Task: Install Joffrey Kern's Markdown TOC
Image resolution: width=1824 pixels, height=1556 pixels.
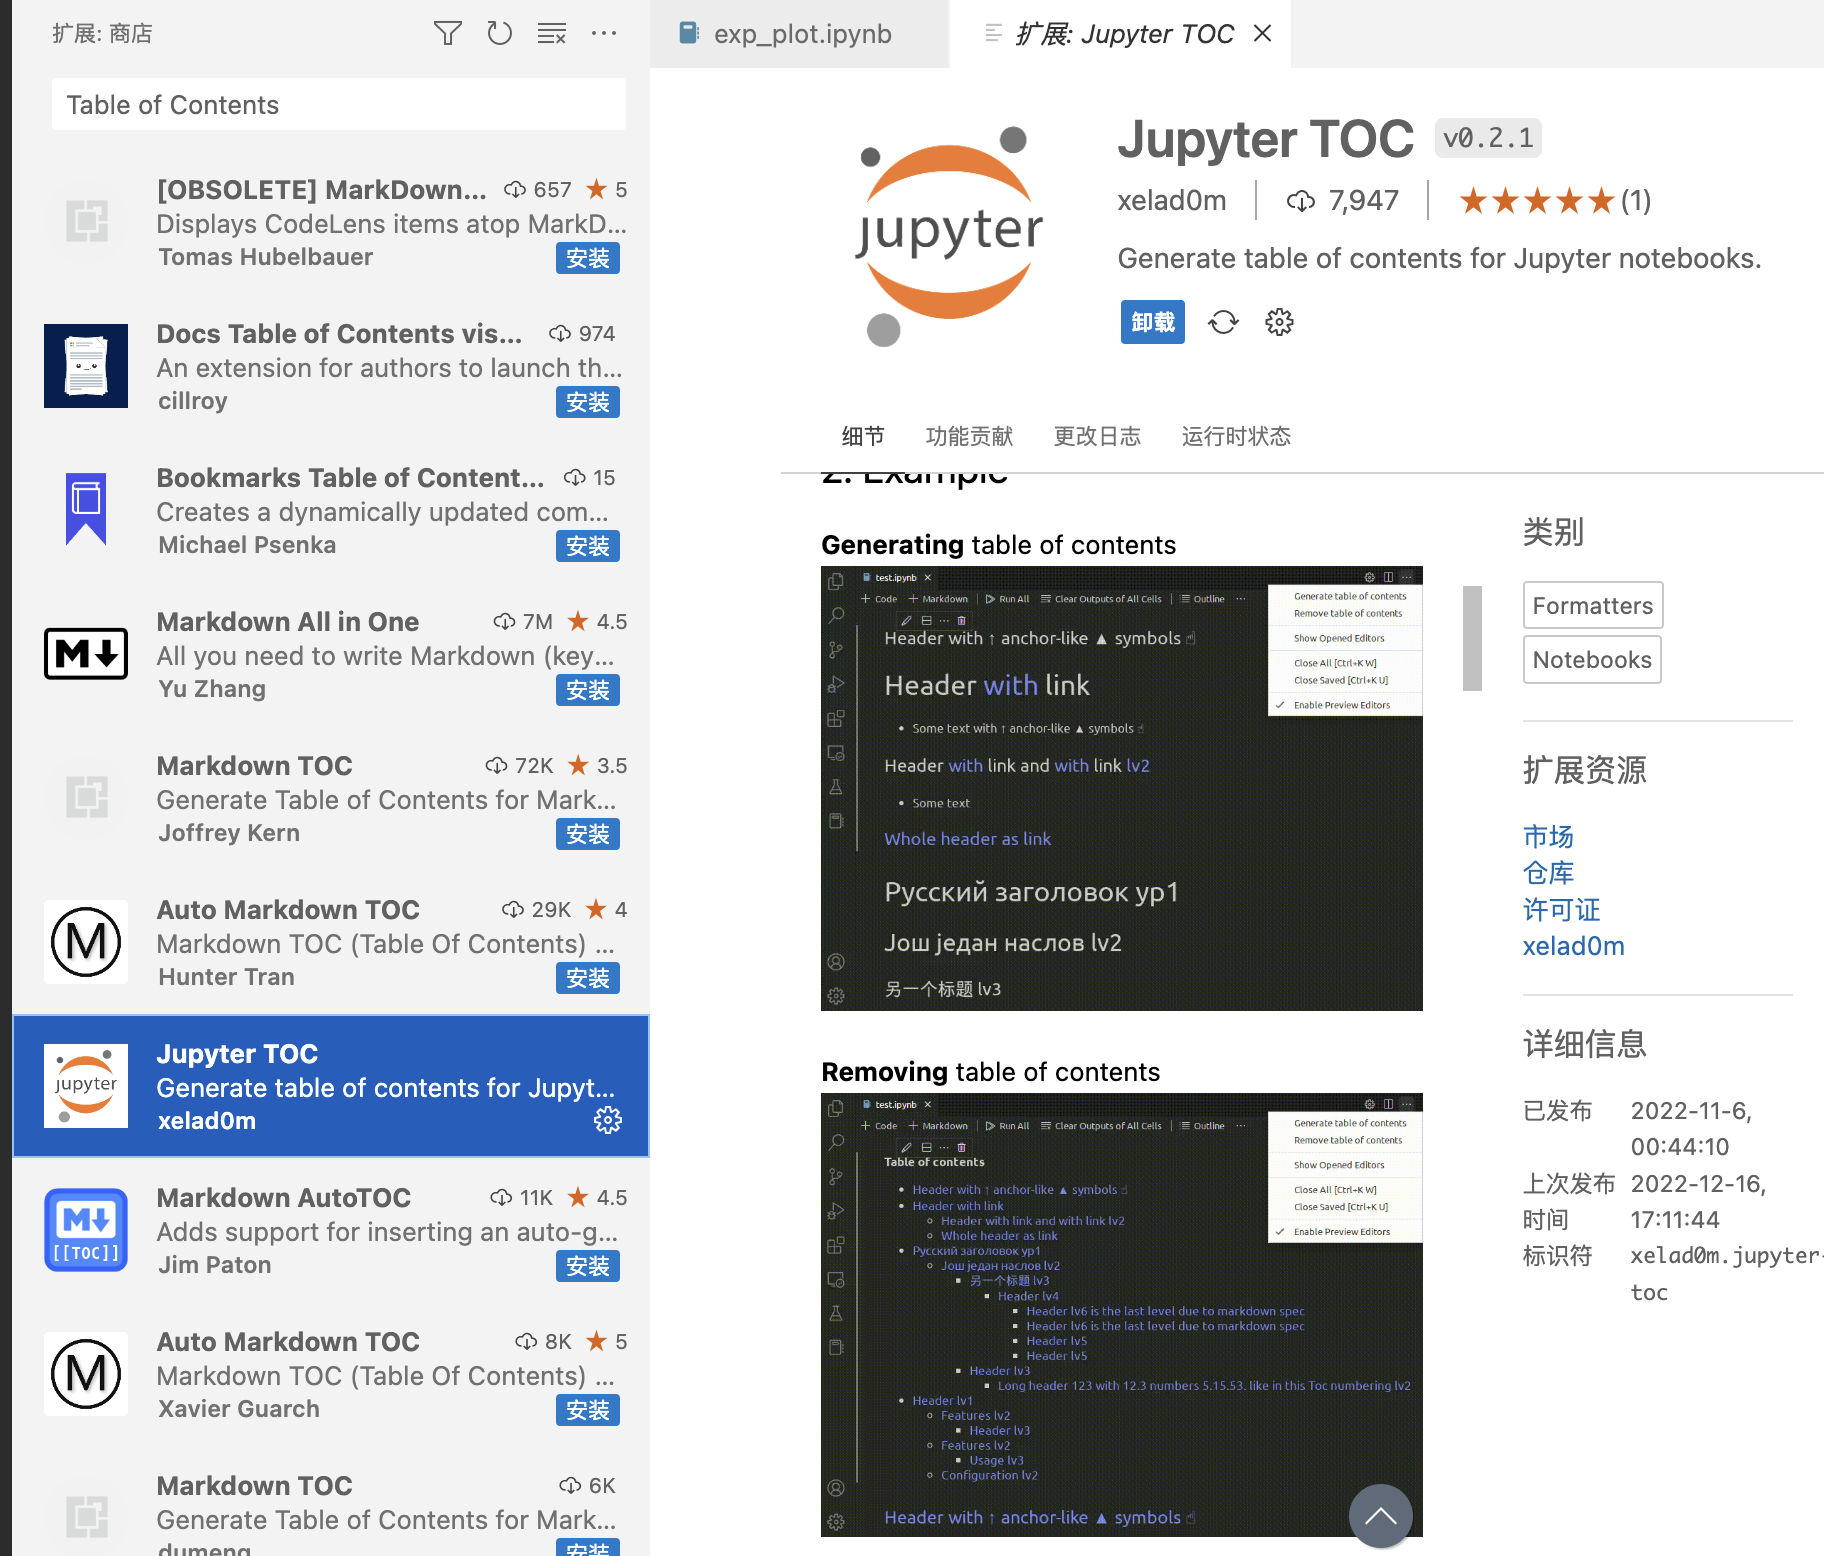Action: (588, 835)
